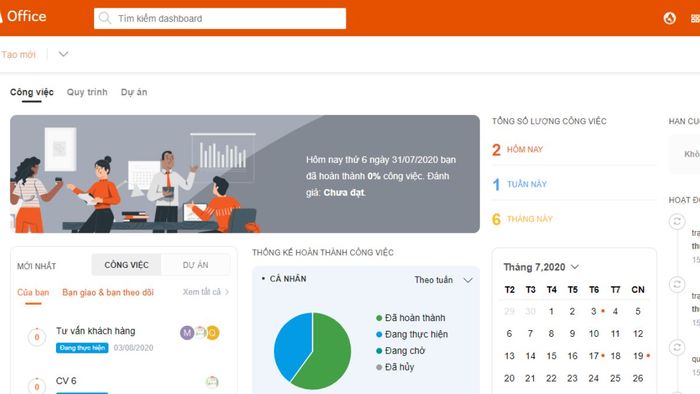Click the yellow avatar on Tư vấn khách hàng

point(213,333)
